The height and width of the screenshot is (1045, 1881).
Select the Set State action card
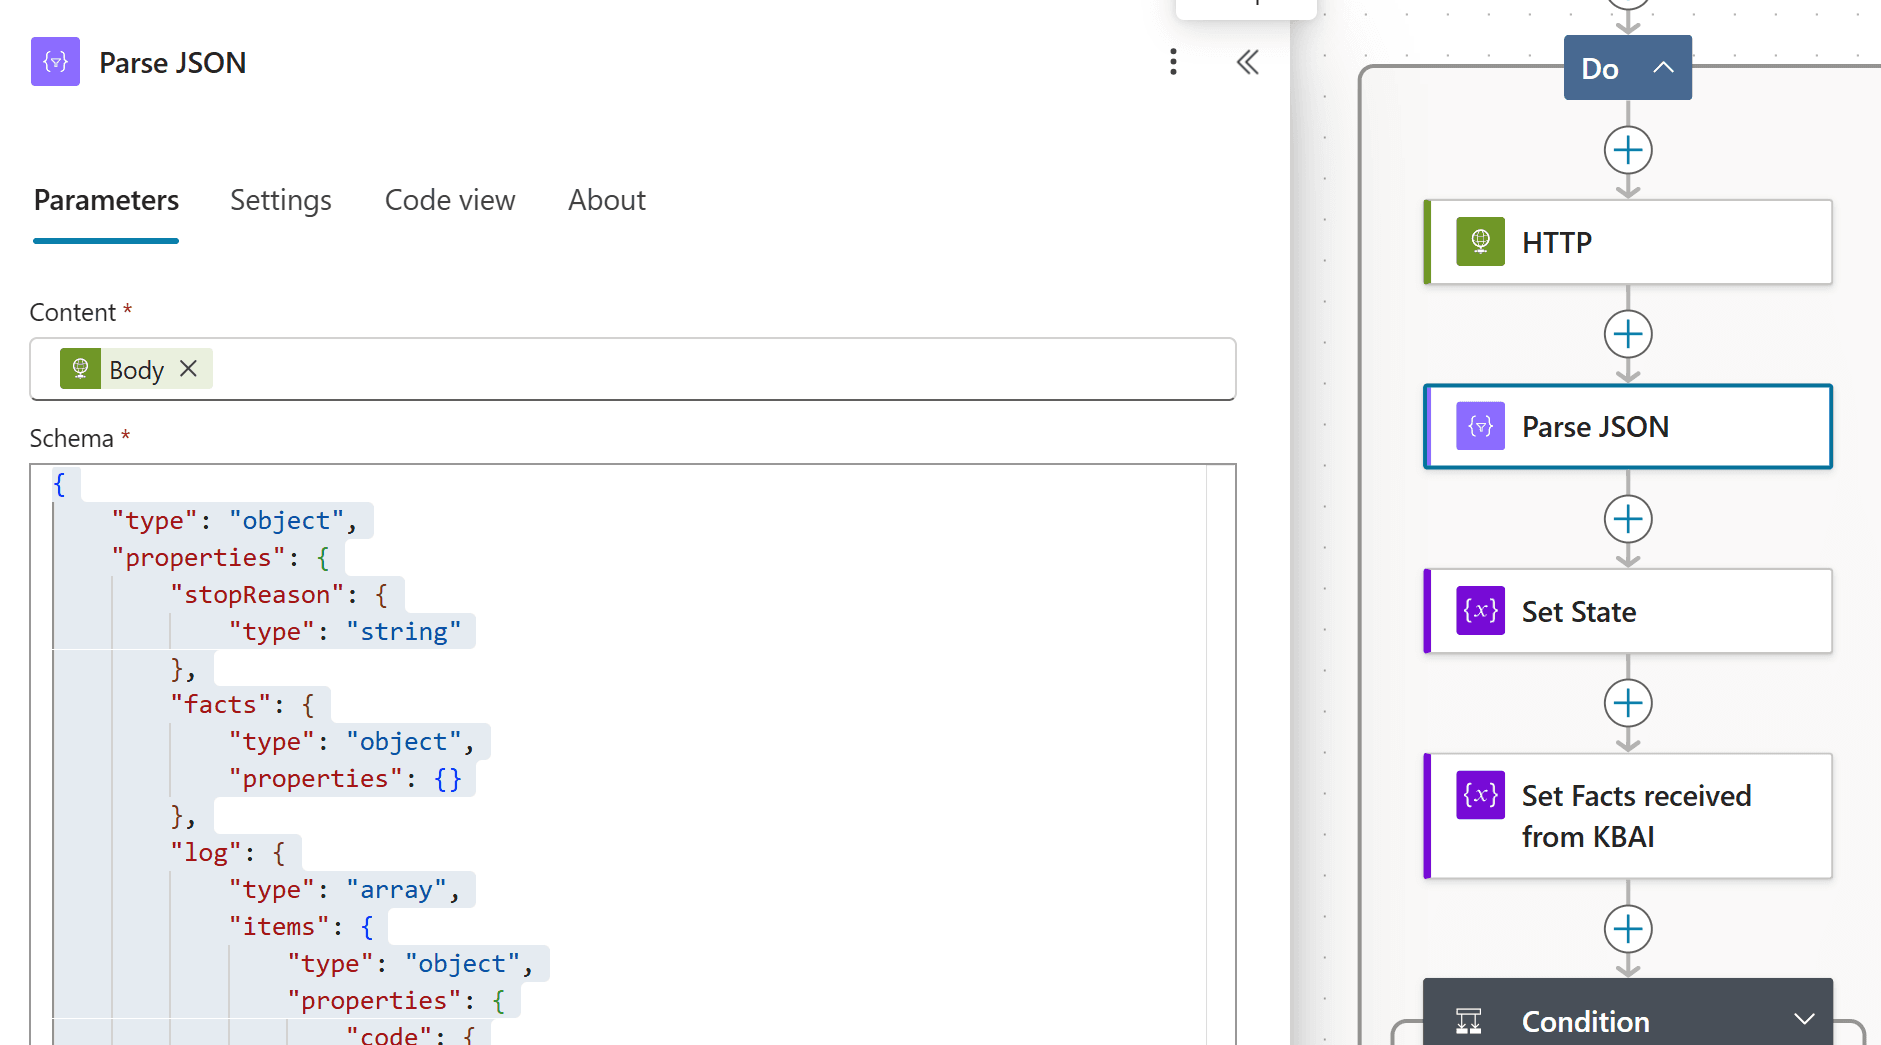click(1628, 611)
